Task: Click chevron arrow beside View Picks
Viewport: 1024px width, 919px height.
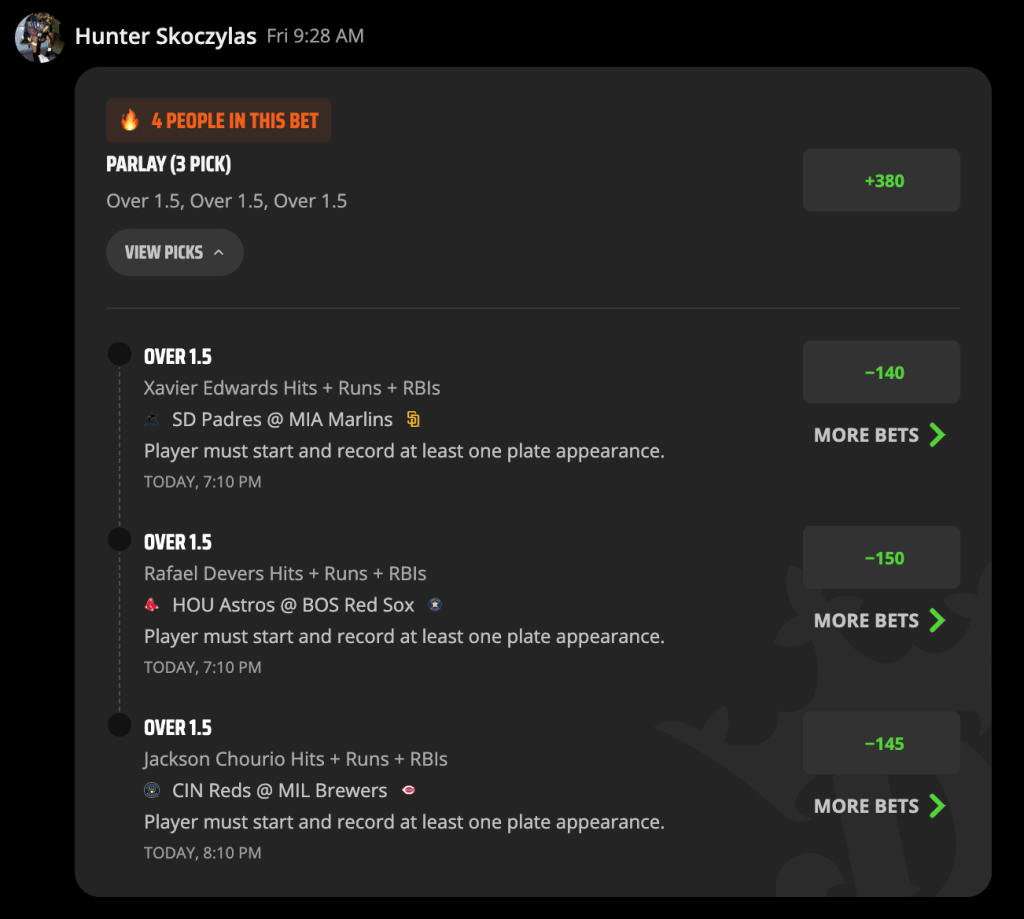Action: click(219, 252)
